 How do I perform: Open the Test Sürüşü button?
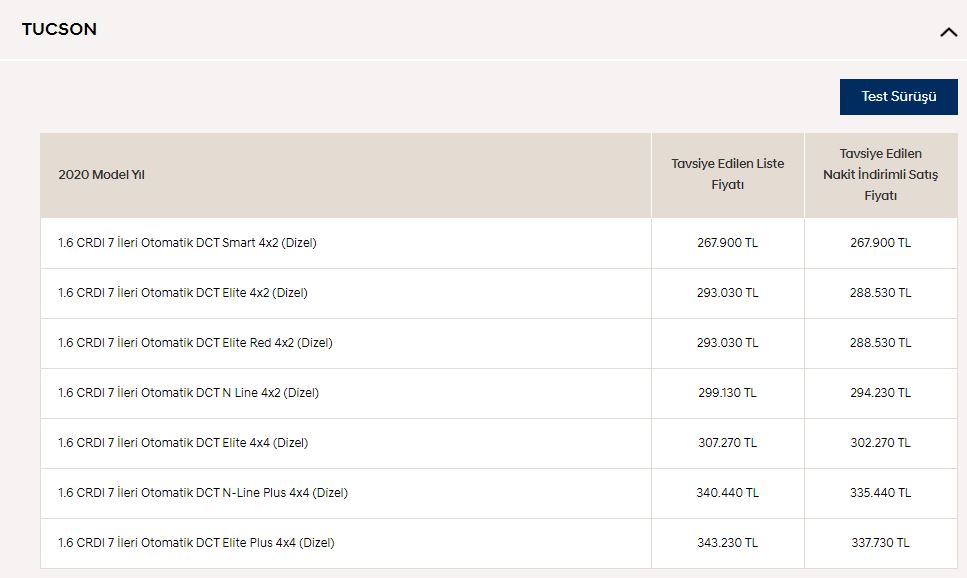[899, 97]
